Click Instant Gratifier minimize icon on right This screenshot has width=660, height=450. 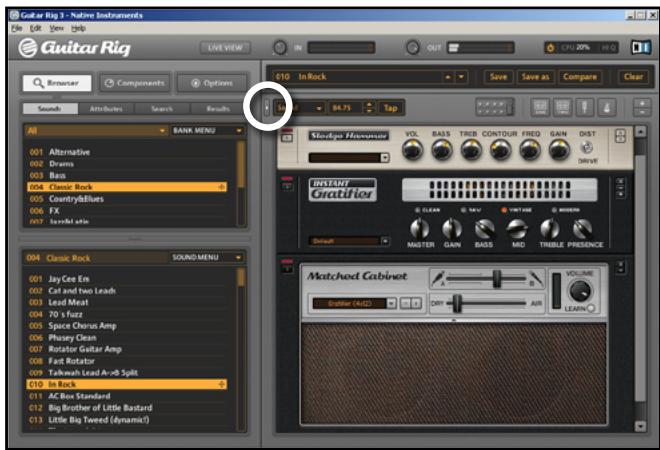(620, 188)
